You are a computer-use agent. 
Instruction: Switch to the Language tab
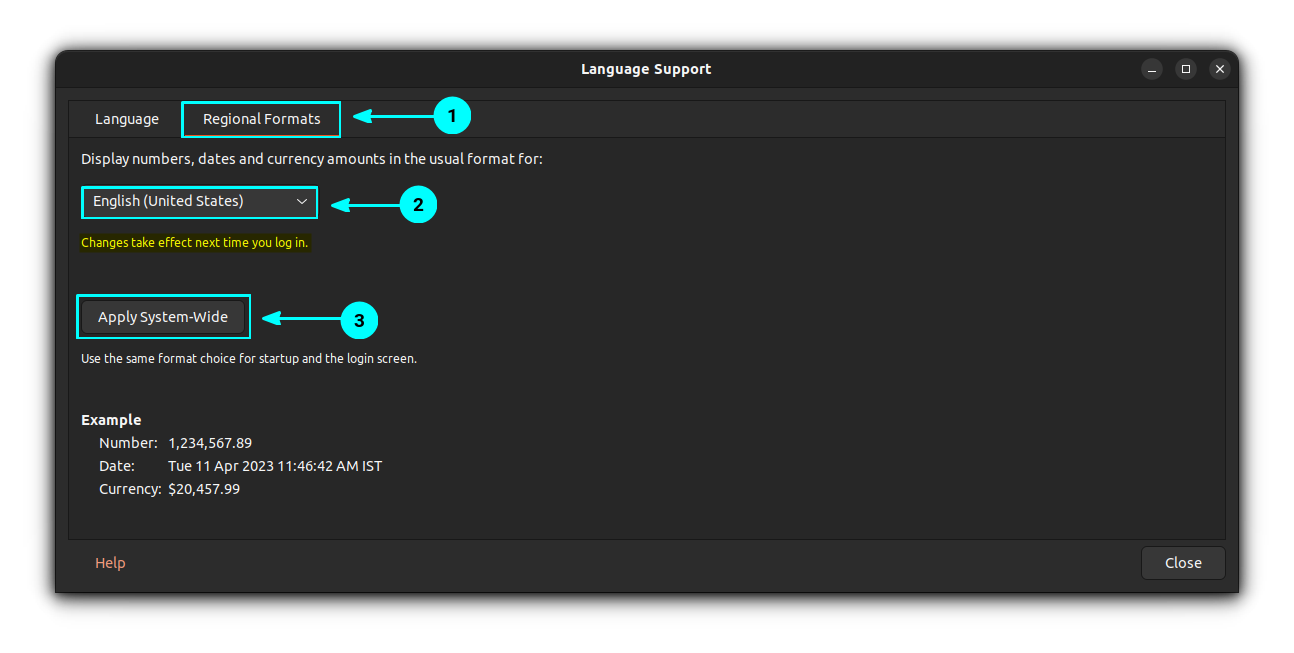126,118
